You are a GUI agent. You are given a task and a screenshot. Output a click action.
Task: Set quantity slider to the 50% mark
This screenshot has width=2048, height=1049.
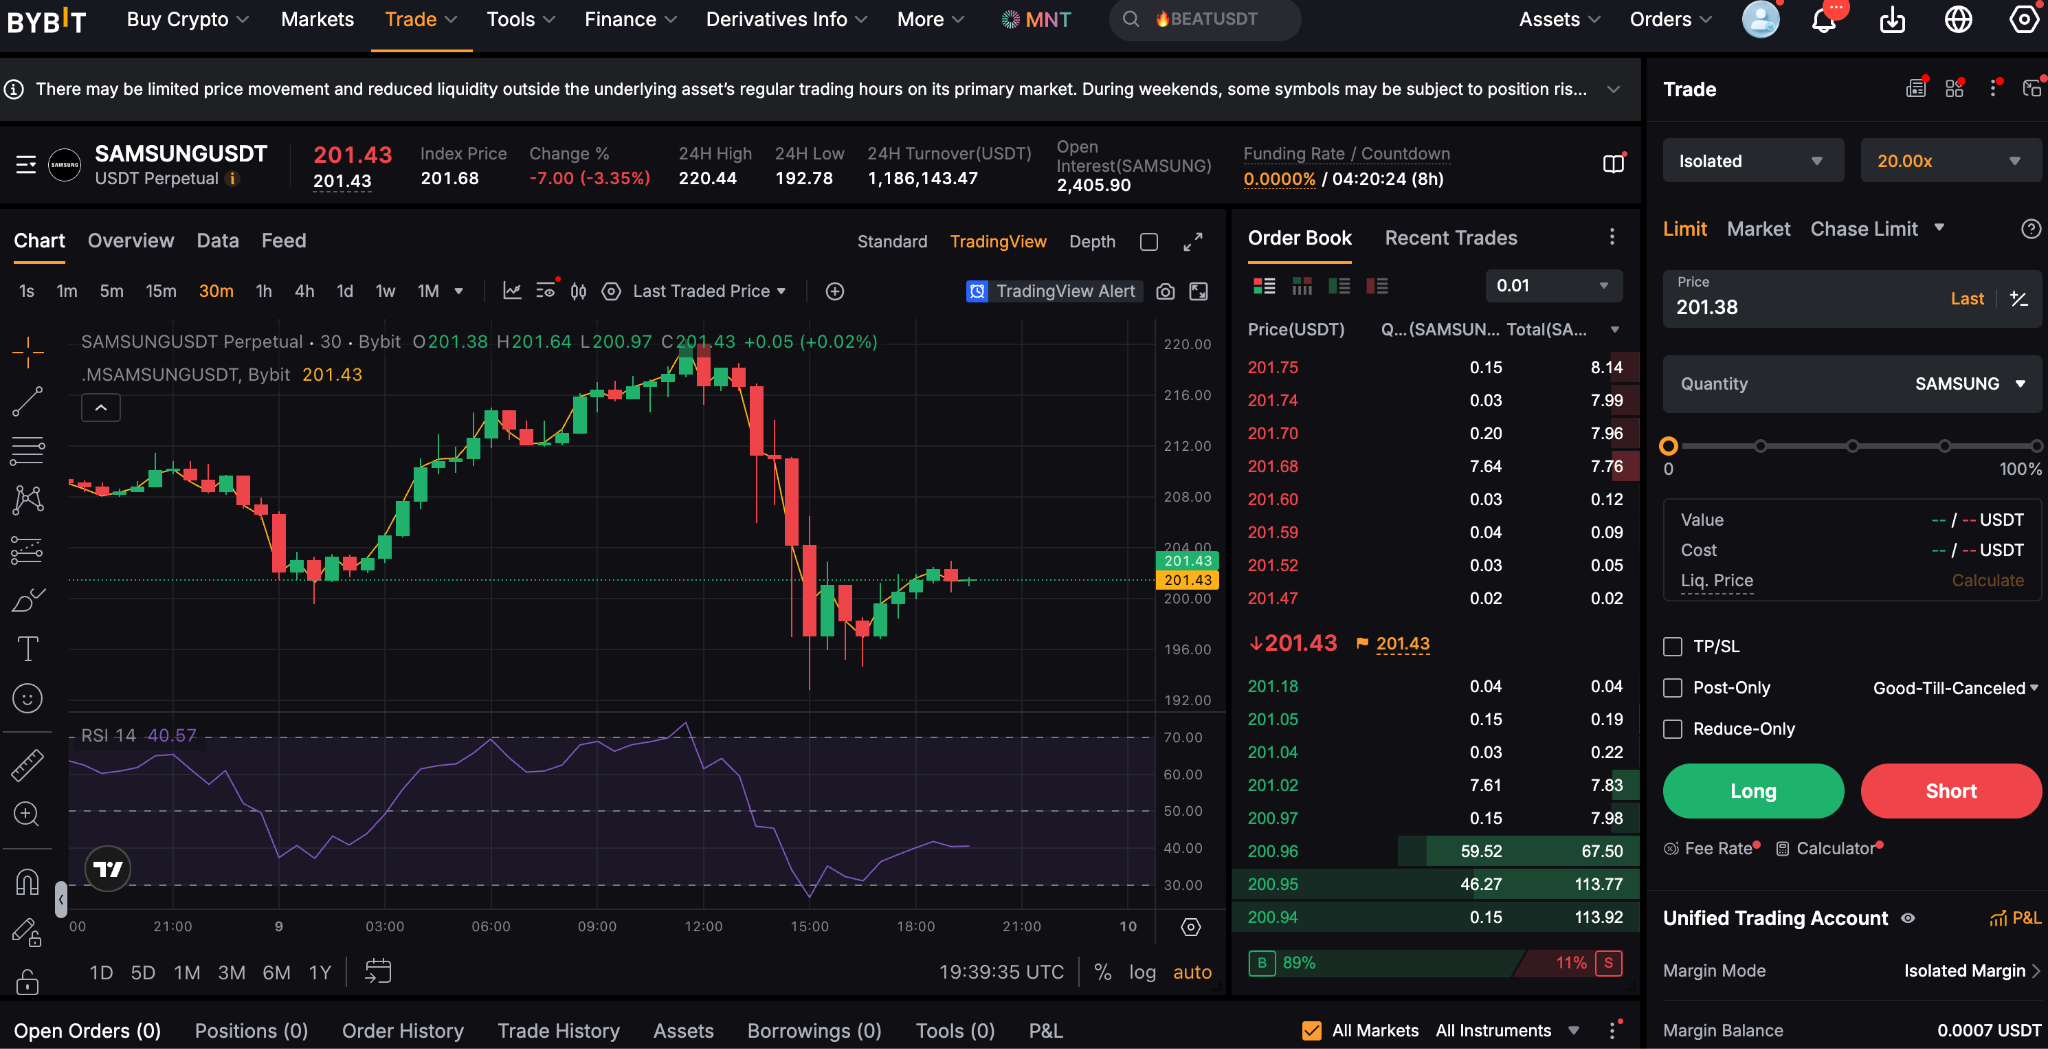point(1852,446)
